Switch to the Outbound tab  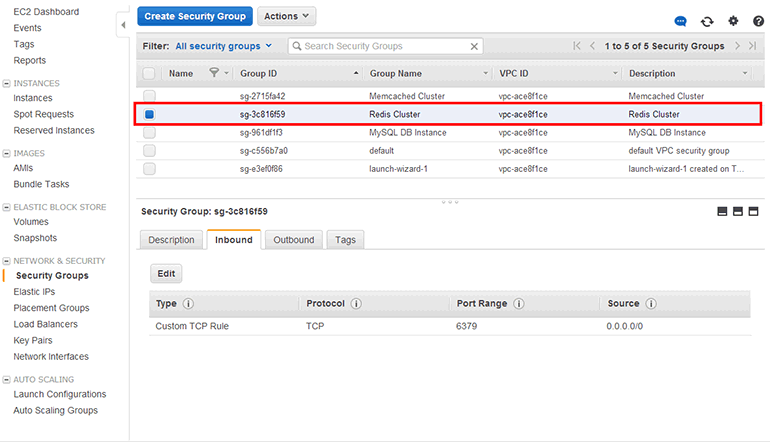(x=294, y=240)
